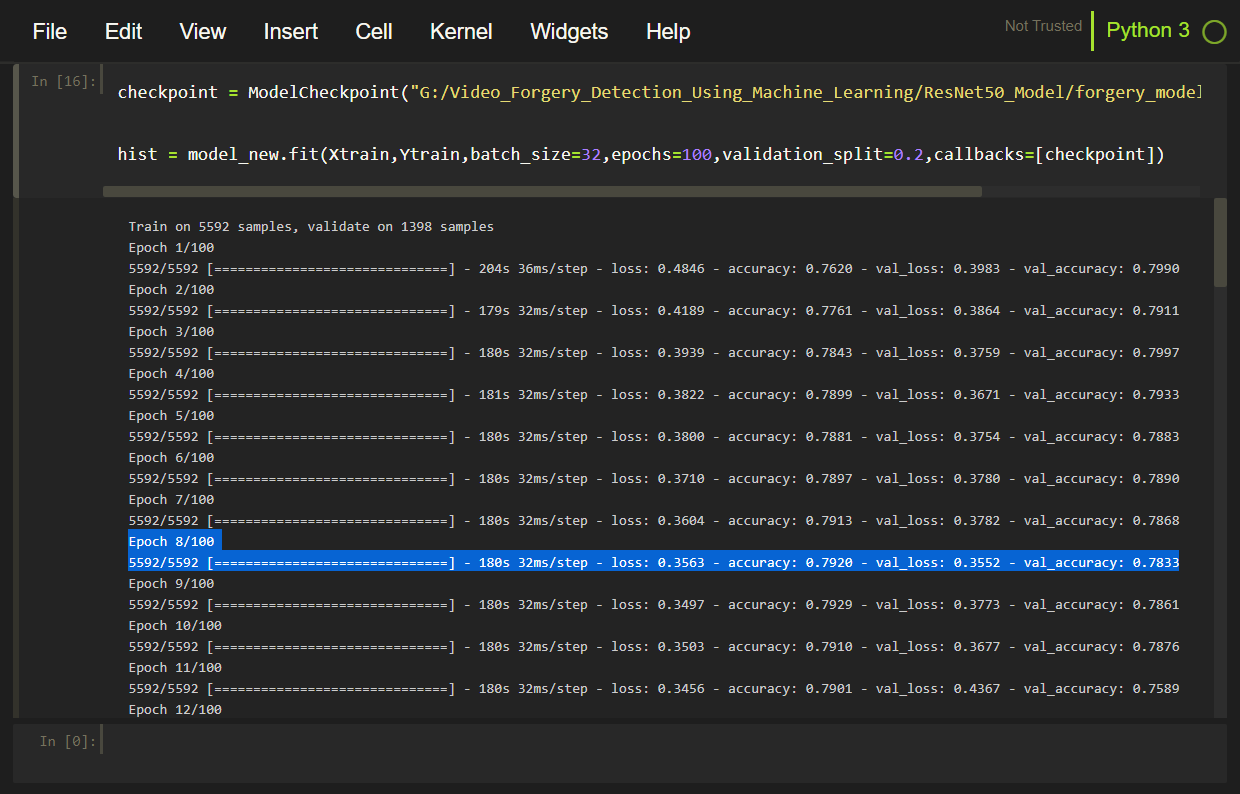Click the Python 3 kernel name

(1148, 30)
